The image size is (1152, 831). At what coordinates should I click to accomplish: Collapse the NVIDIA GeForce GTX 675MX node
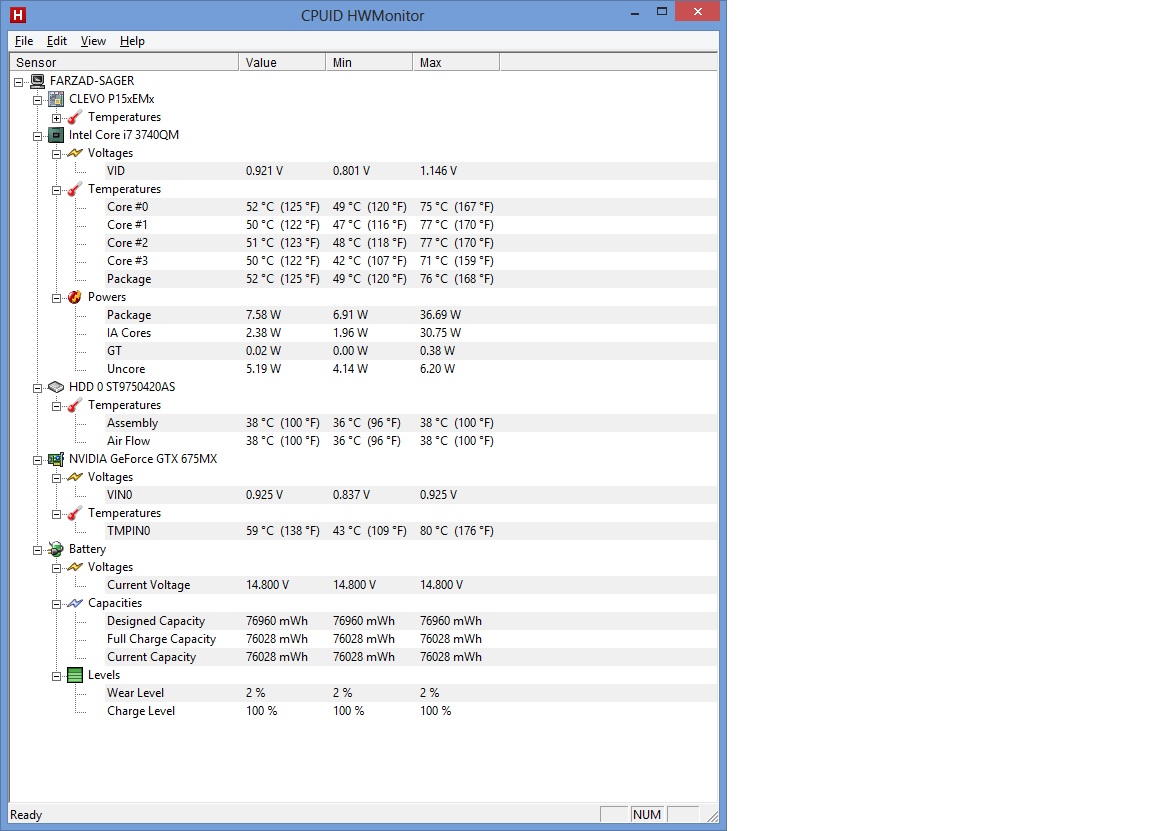[x=37, y=460]
